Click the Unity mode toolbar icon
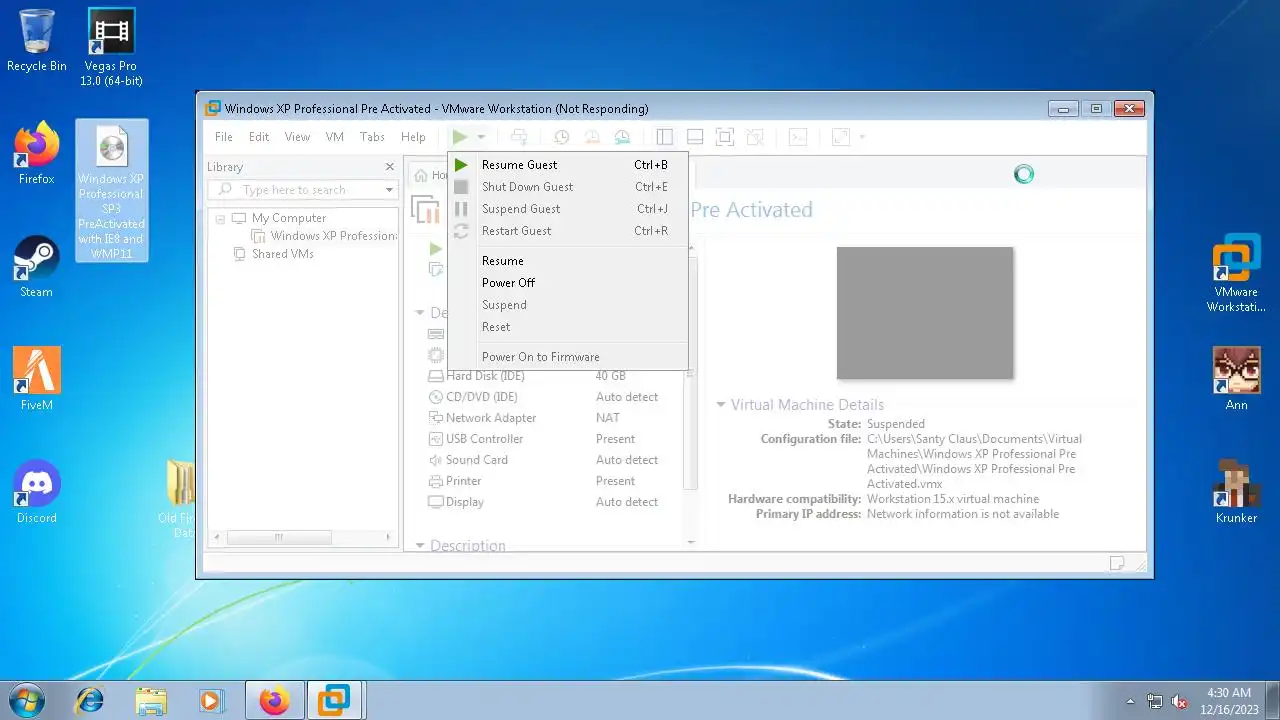Image resolution: width=1280 pixels, height=720 pixels. coord(755,137)
